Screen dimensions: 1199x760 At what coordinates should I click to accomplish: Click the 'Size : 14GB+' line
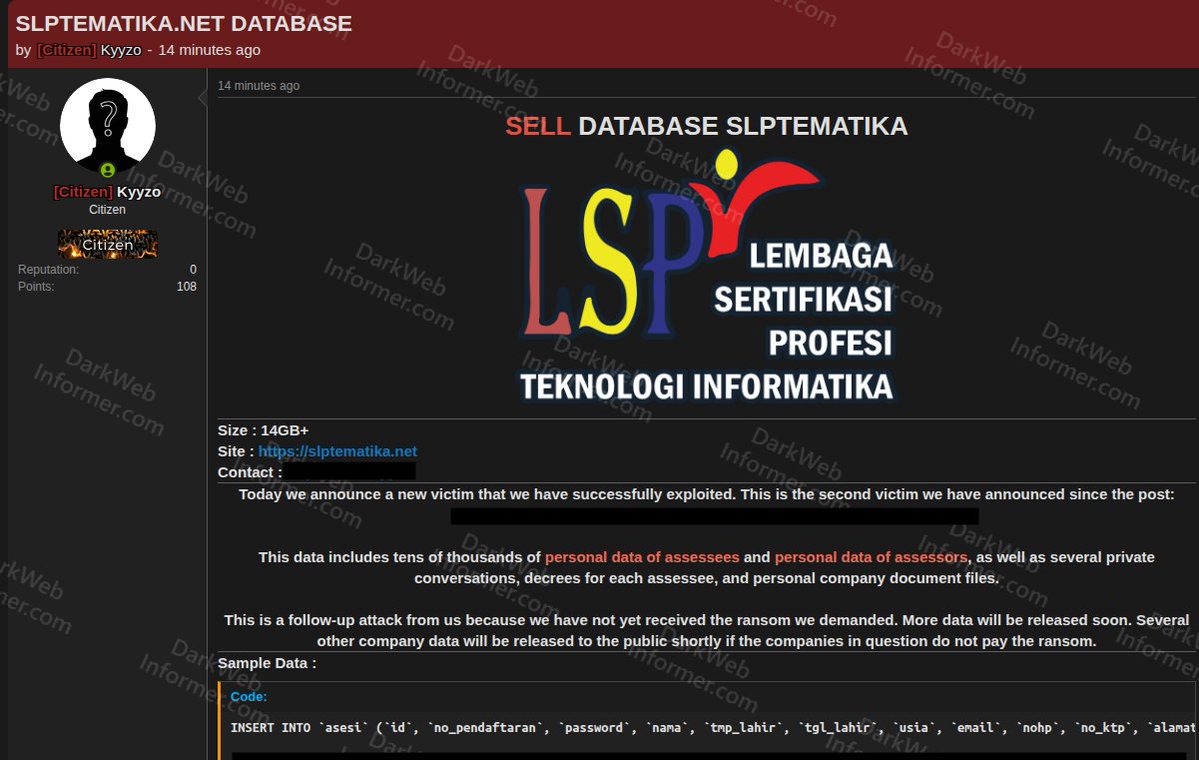263,430
